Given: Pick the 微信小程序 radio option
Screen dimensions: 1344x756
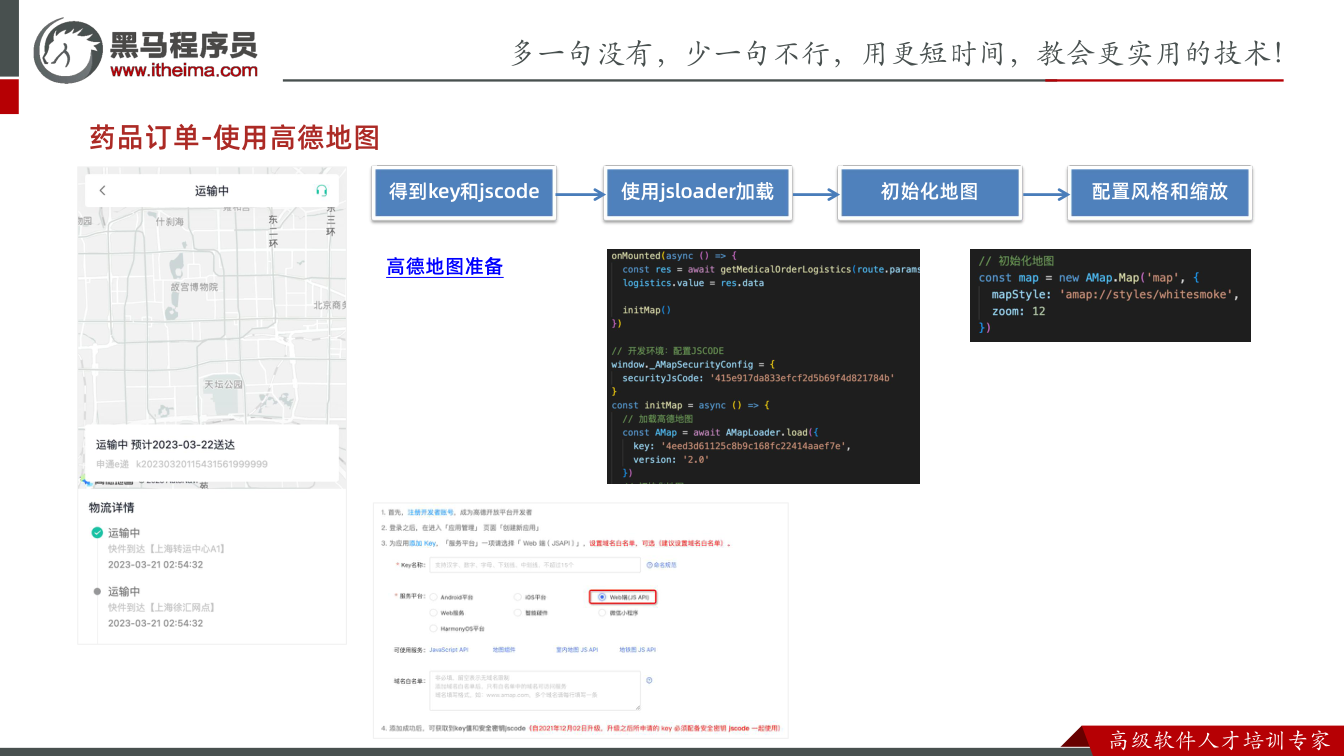Looking at the screenshot, I should 602,613.
